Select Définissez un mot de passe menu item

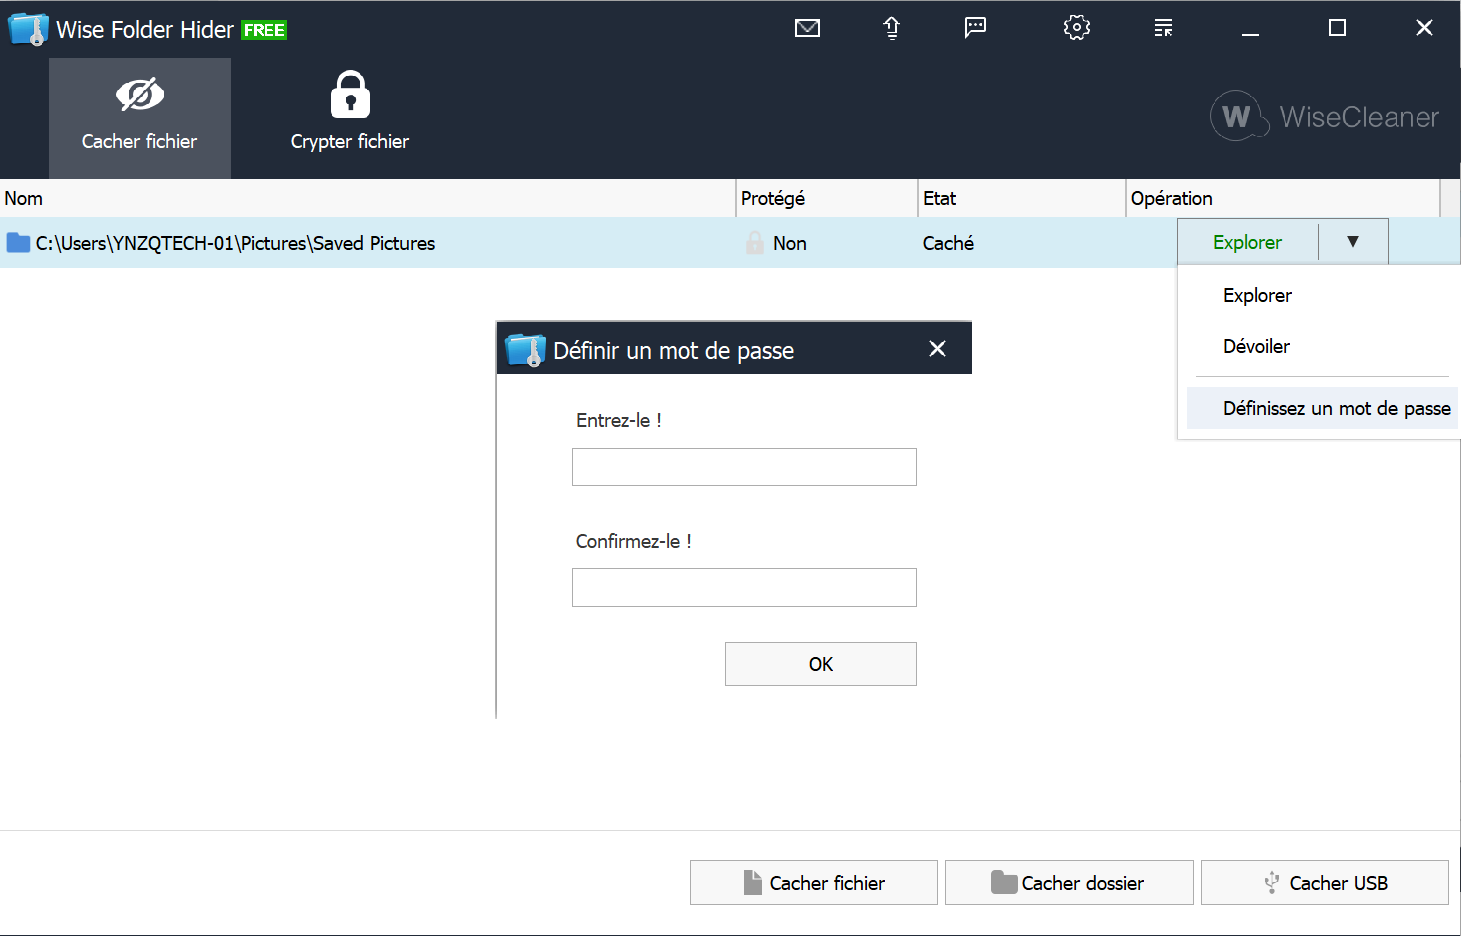click(x=1322, y=408)
